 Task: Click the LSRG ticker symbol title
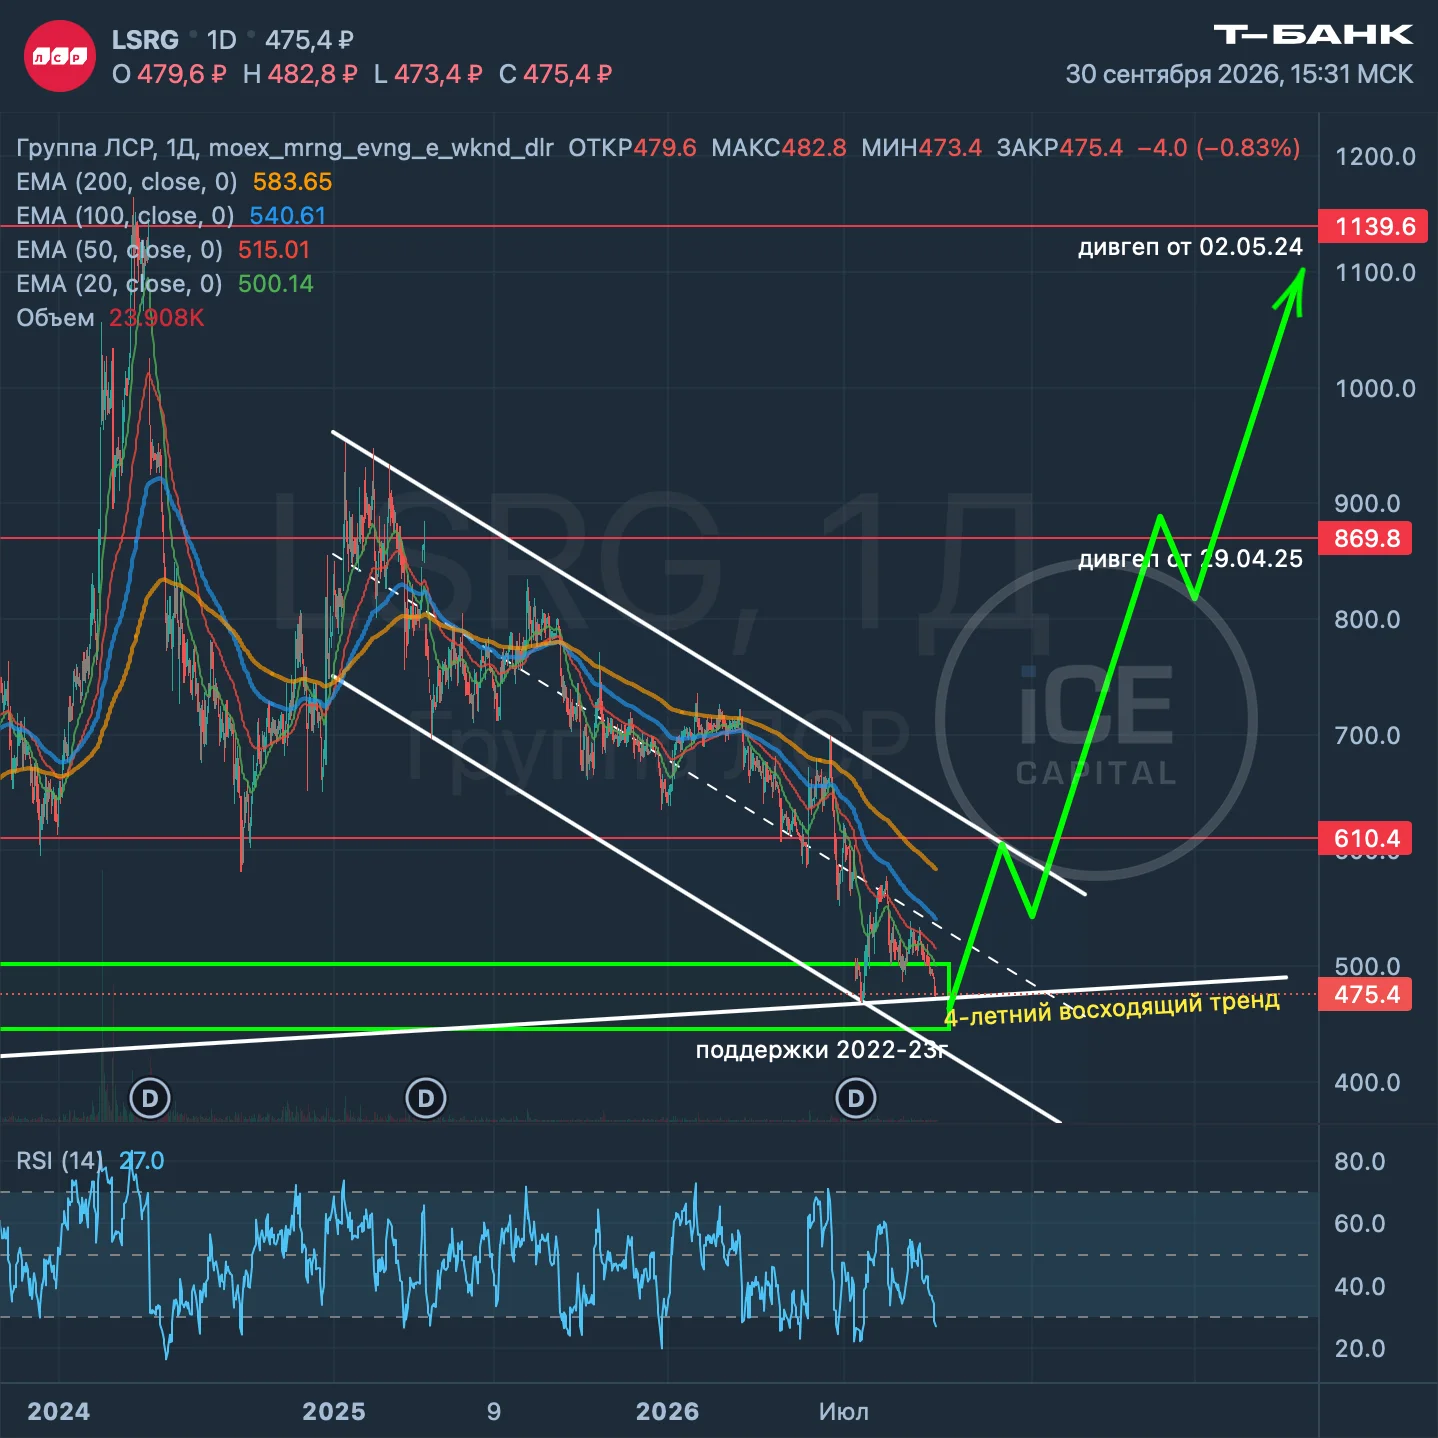click(x=145, y=40)
